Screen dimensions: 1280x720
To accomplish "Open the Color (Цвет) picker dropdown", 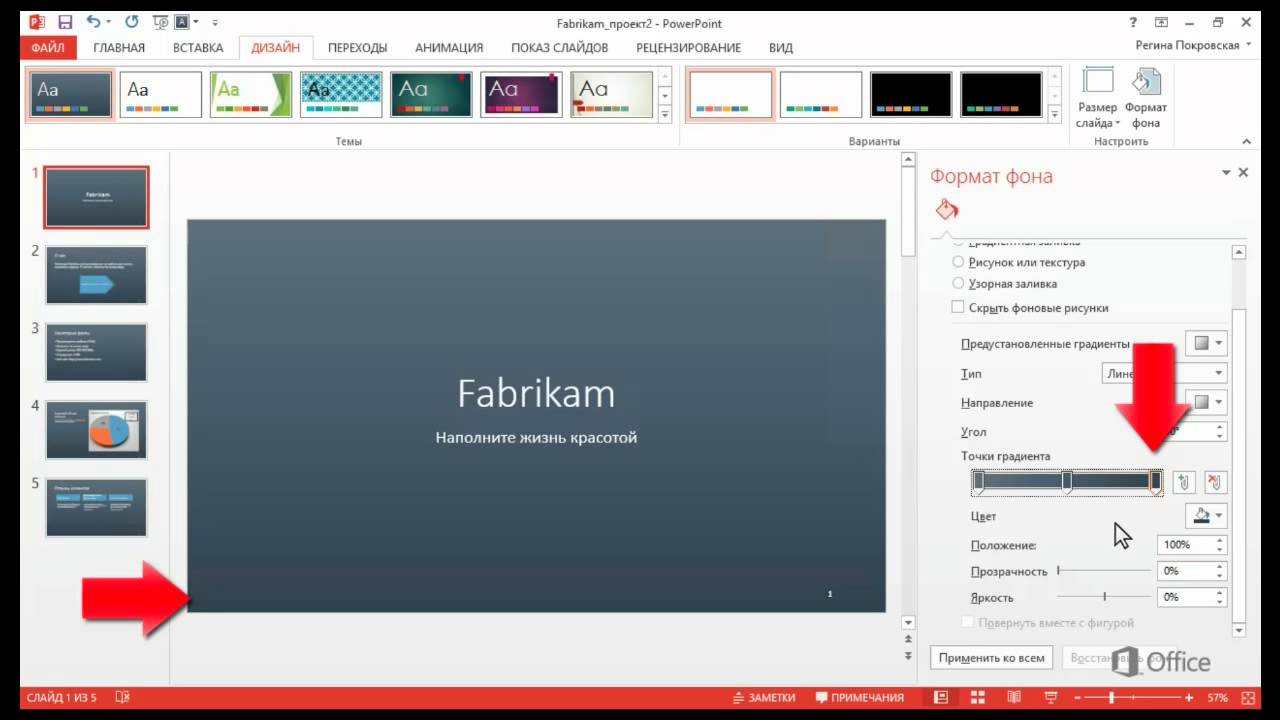I will (1206, 516).
